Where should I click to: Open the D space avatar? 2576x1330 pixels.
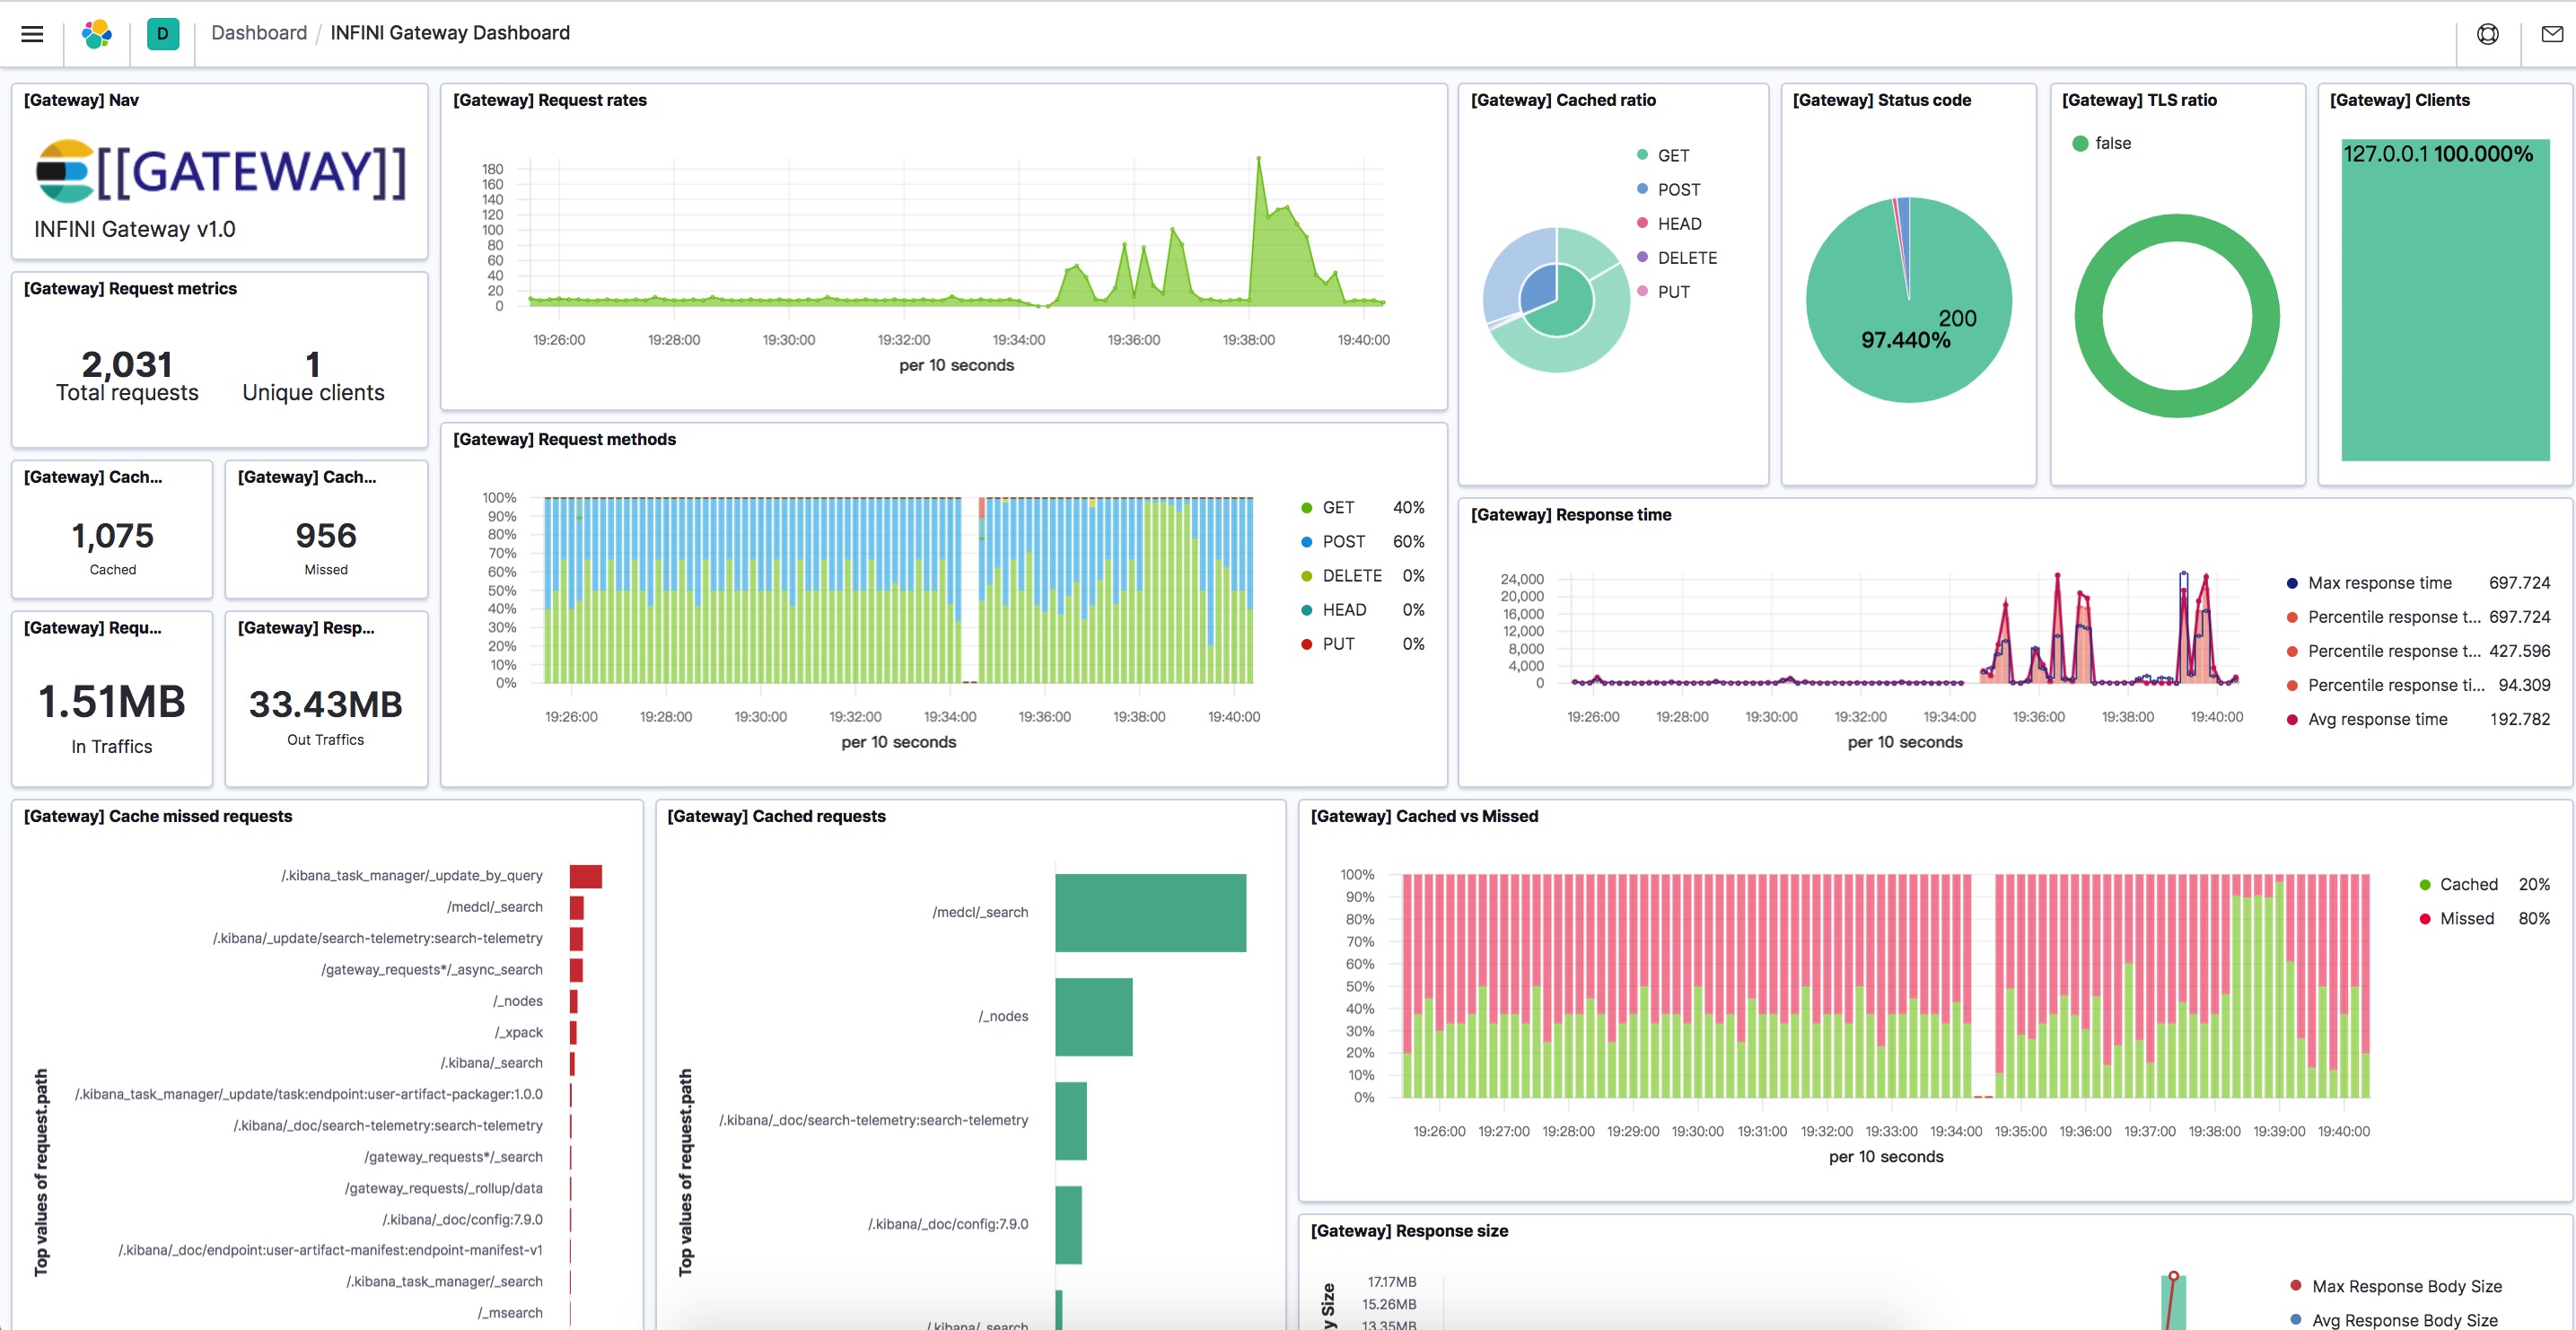(x=162, y=34)
